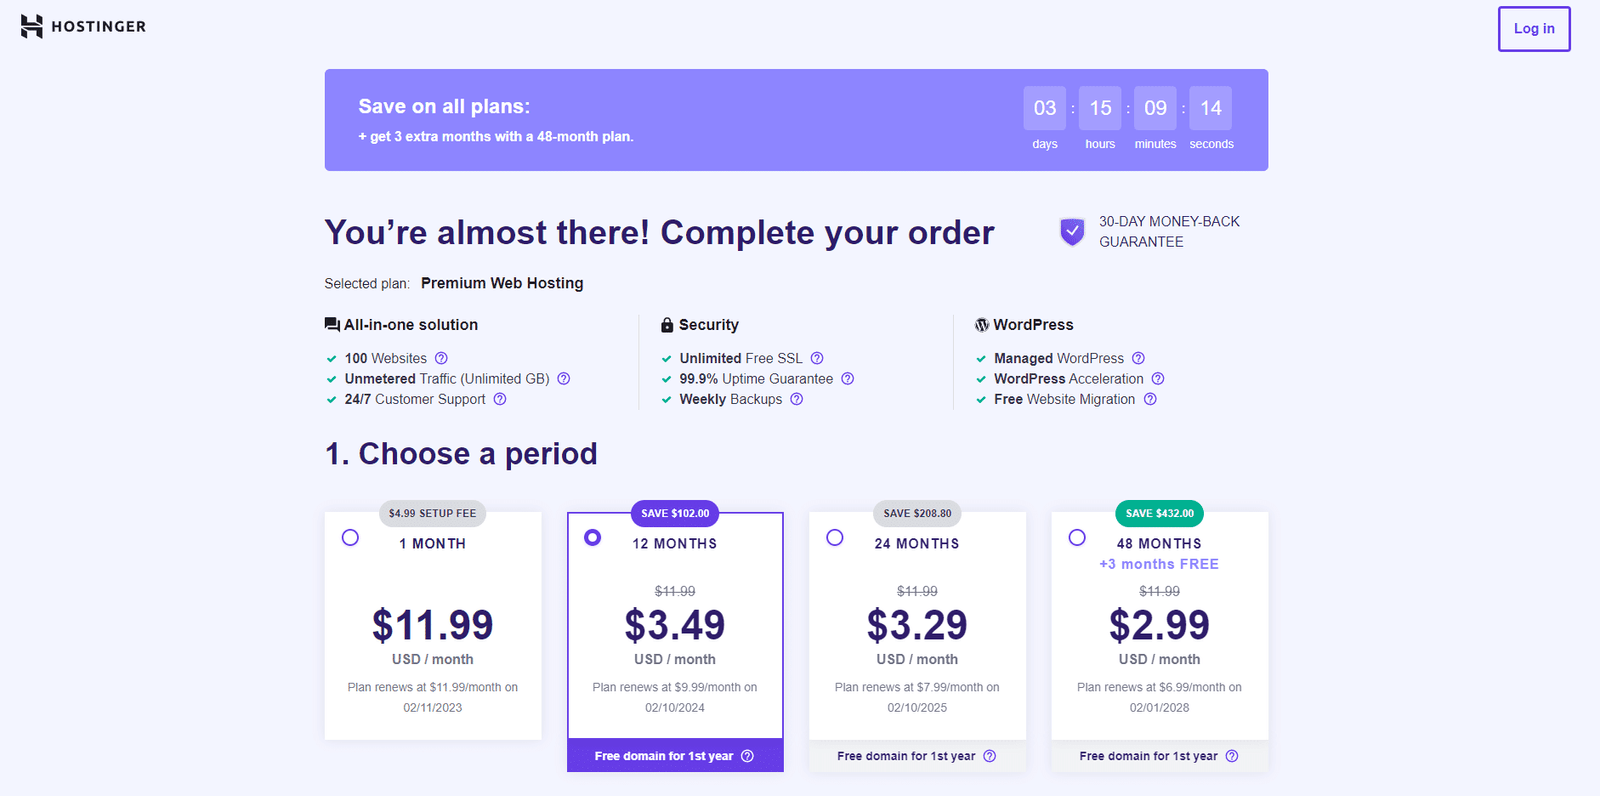This screenshot has height=796, width=1600.
Task: Open Weekly Backups help icon
Action: (797, 399)
